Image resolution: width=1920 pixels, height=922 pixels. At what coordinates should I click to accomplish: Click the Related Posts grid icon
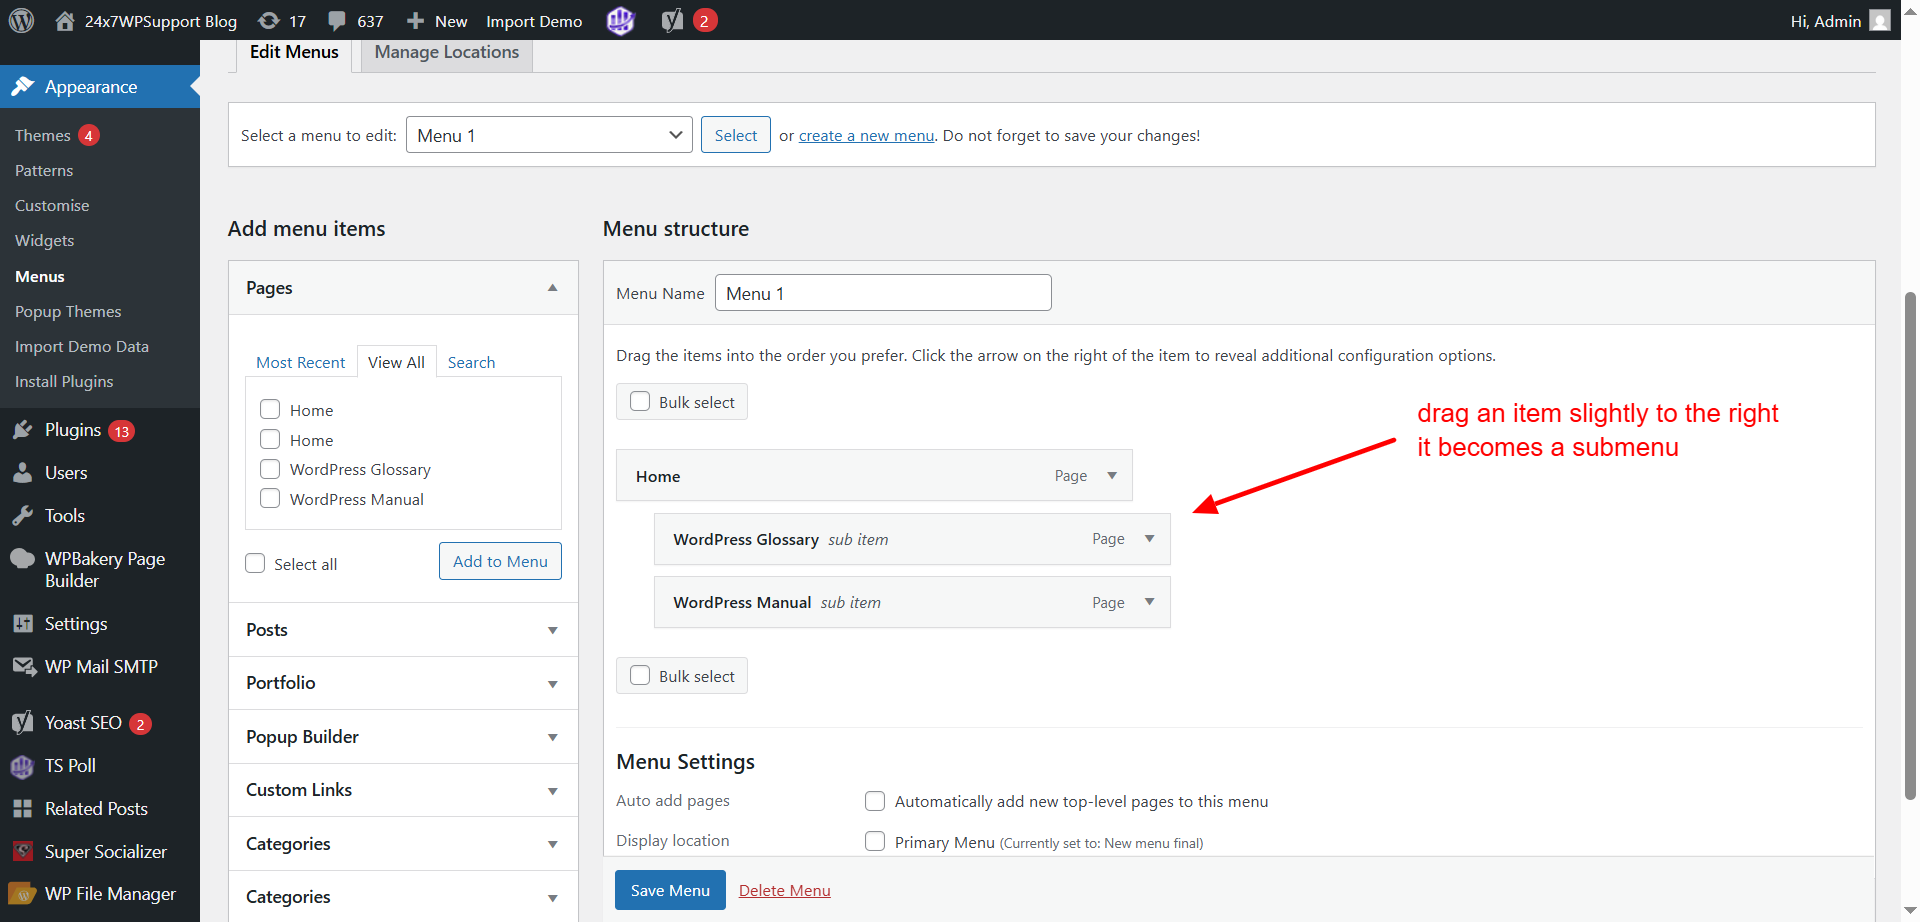[x=23, y=809]
